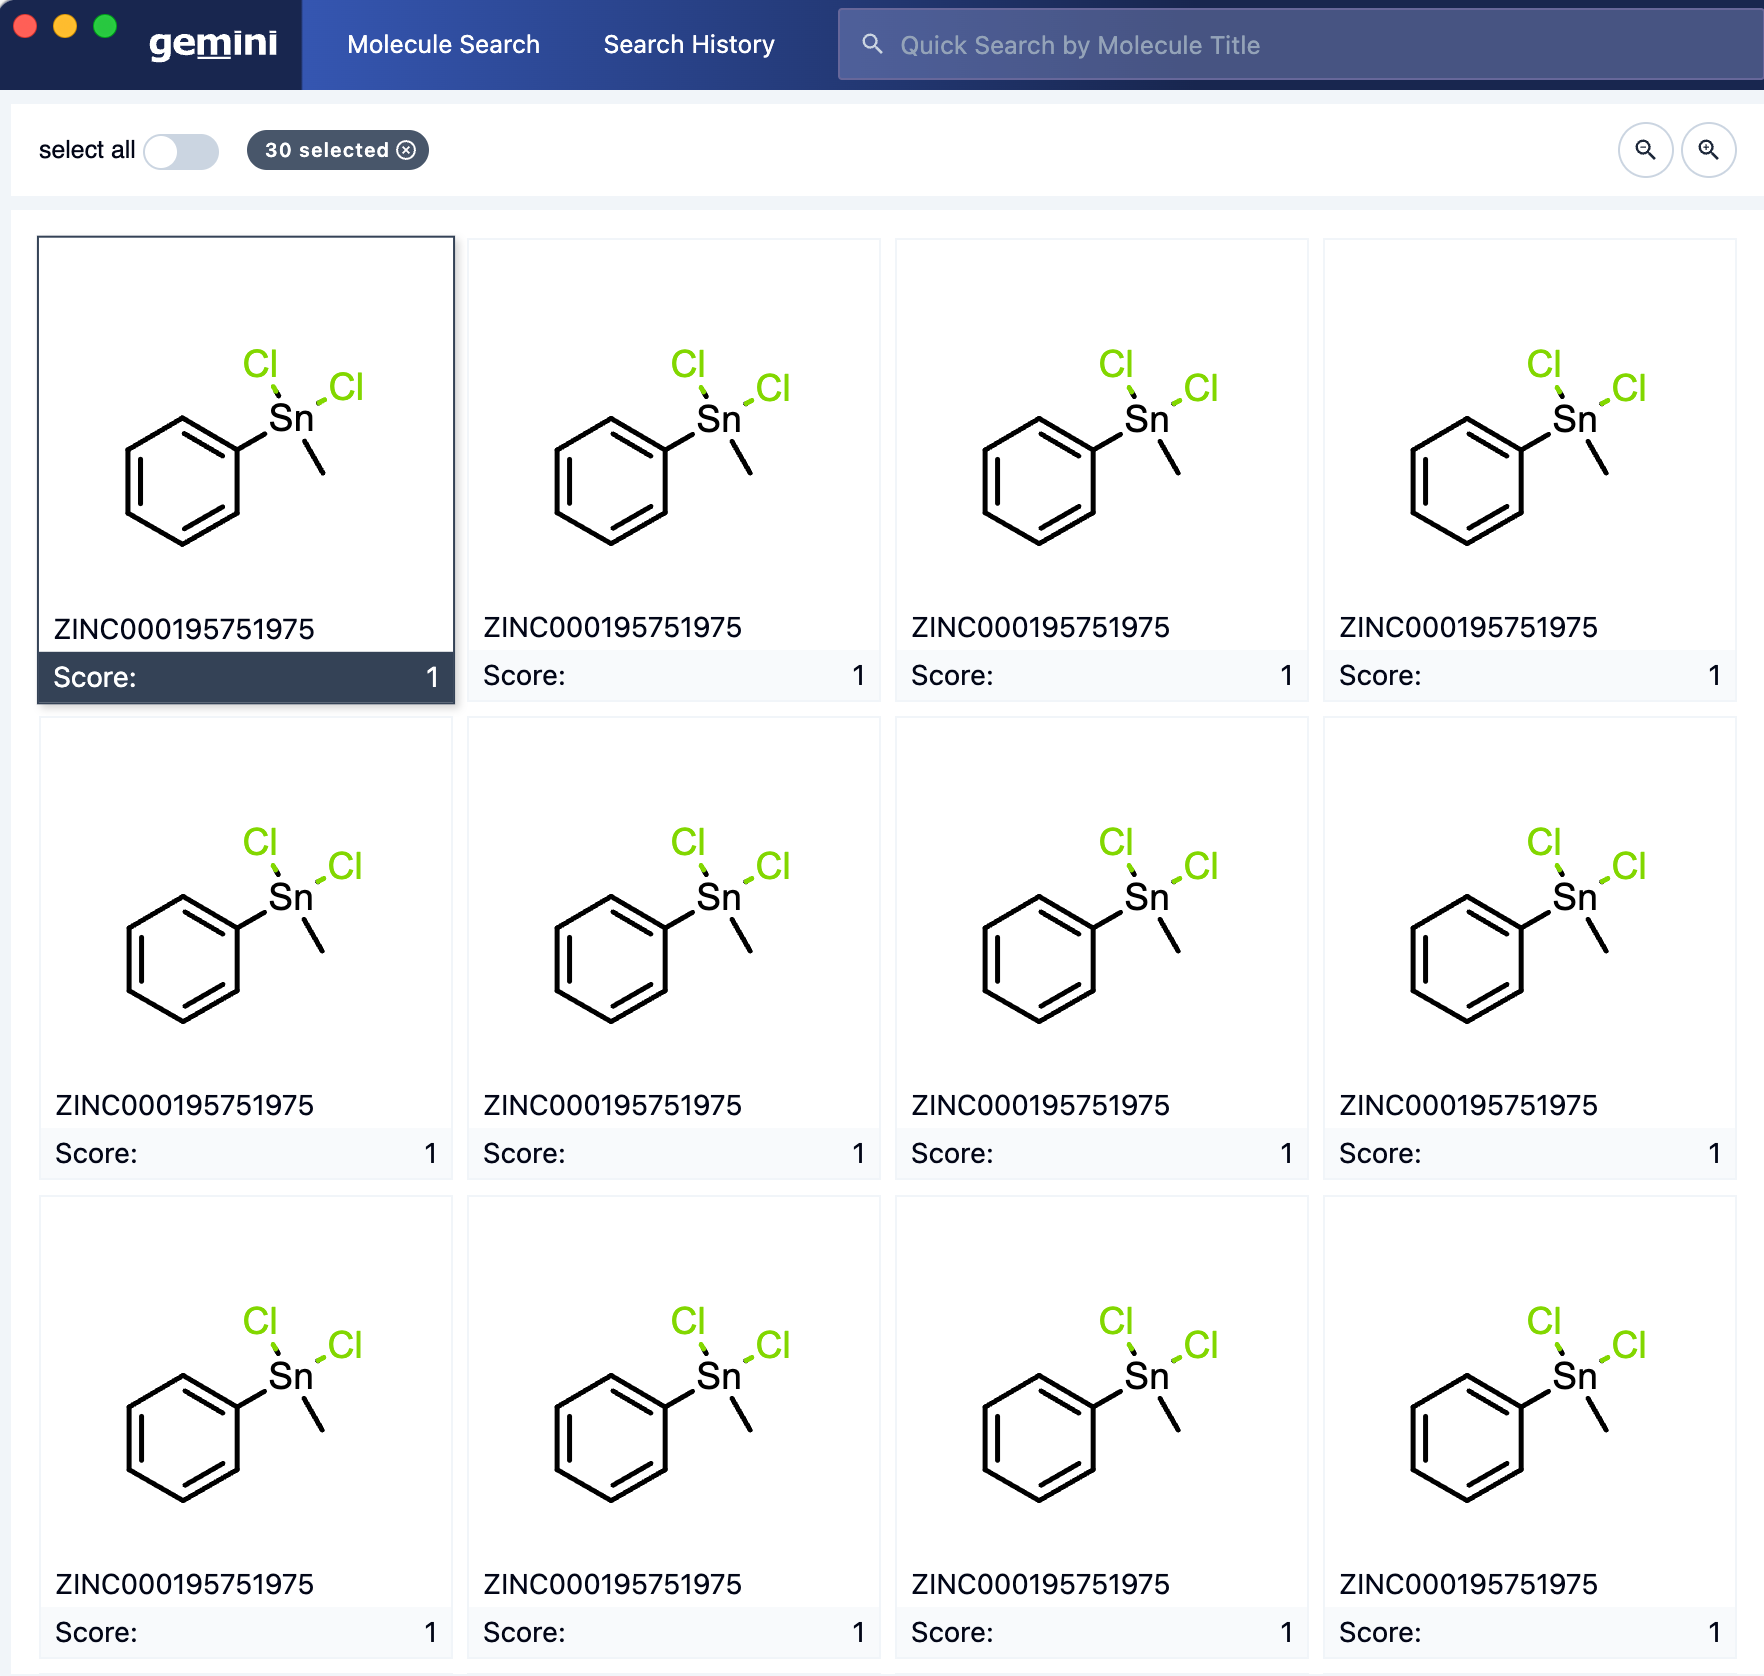Screen dimensions: 1764x1676
Task: Click ZINC000195751975 label on the first card
Action: click(184, 629)
